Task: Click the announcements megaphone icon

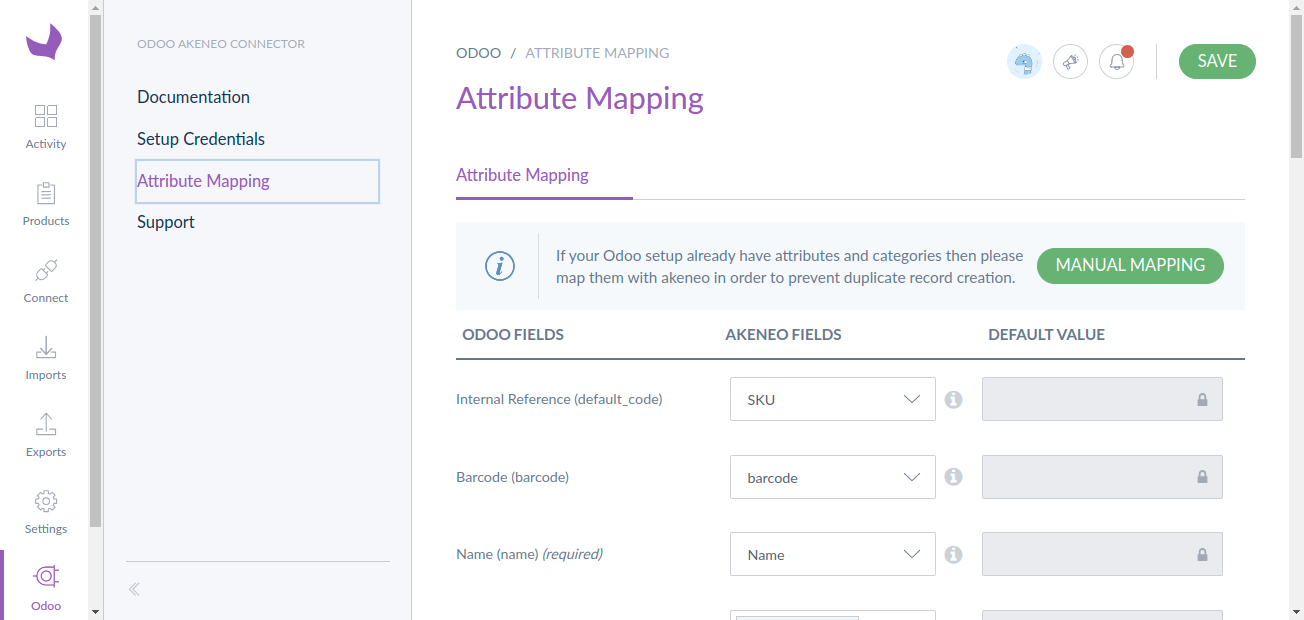Action: pos(1070,61)
